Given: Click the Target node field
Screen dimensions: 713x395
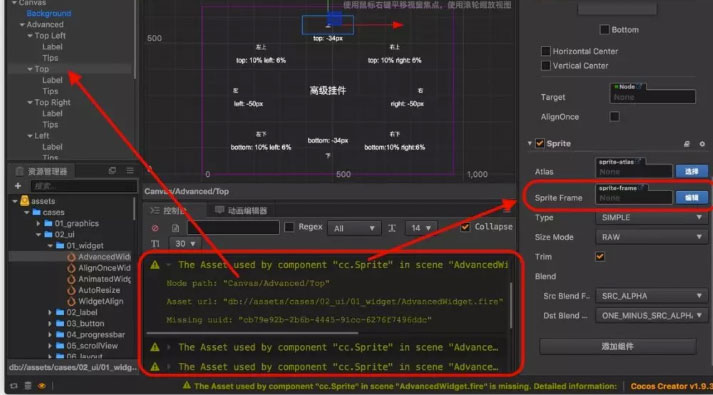Looking at the screenshot, I should (x=652, y=97).
